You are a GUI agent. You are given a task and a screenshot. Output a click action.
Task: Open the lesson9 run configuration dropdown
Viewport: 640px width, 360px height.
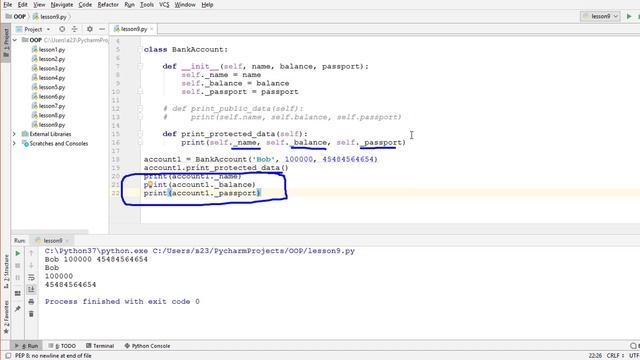[600, 16]
